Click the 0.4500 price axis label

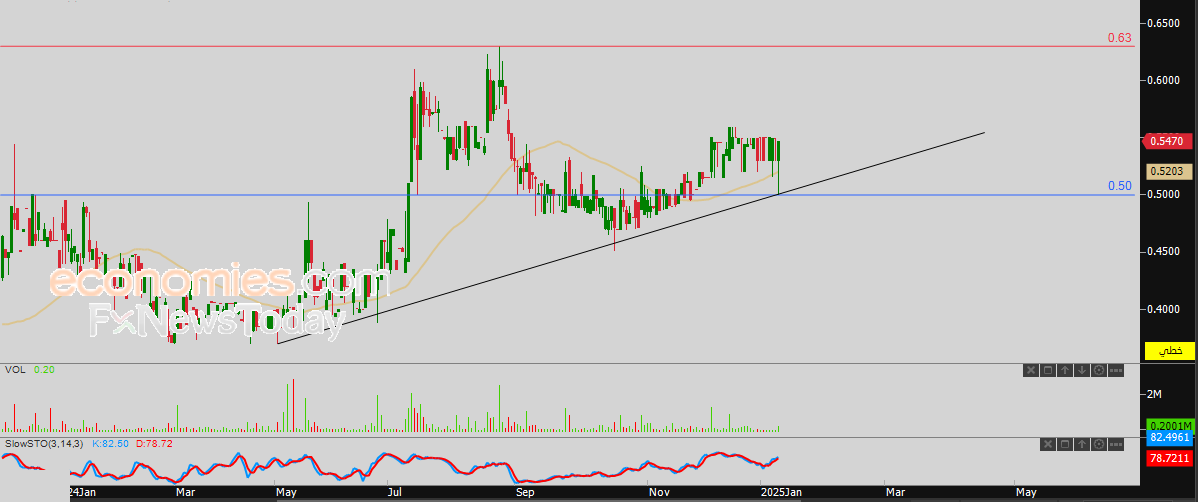1166,252
